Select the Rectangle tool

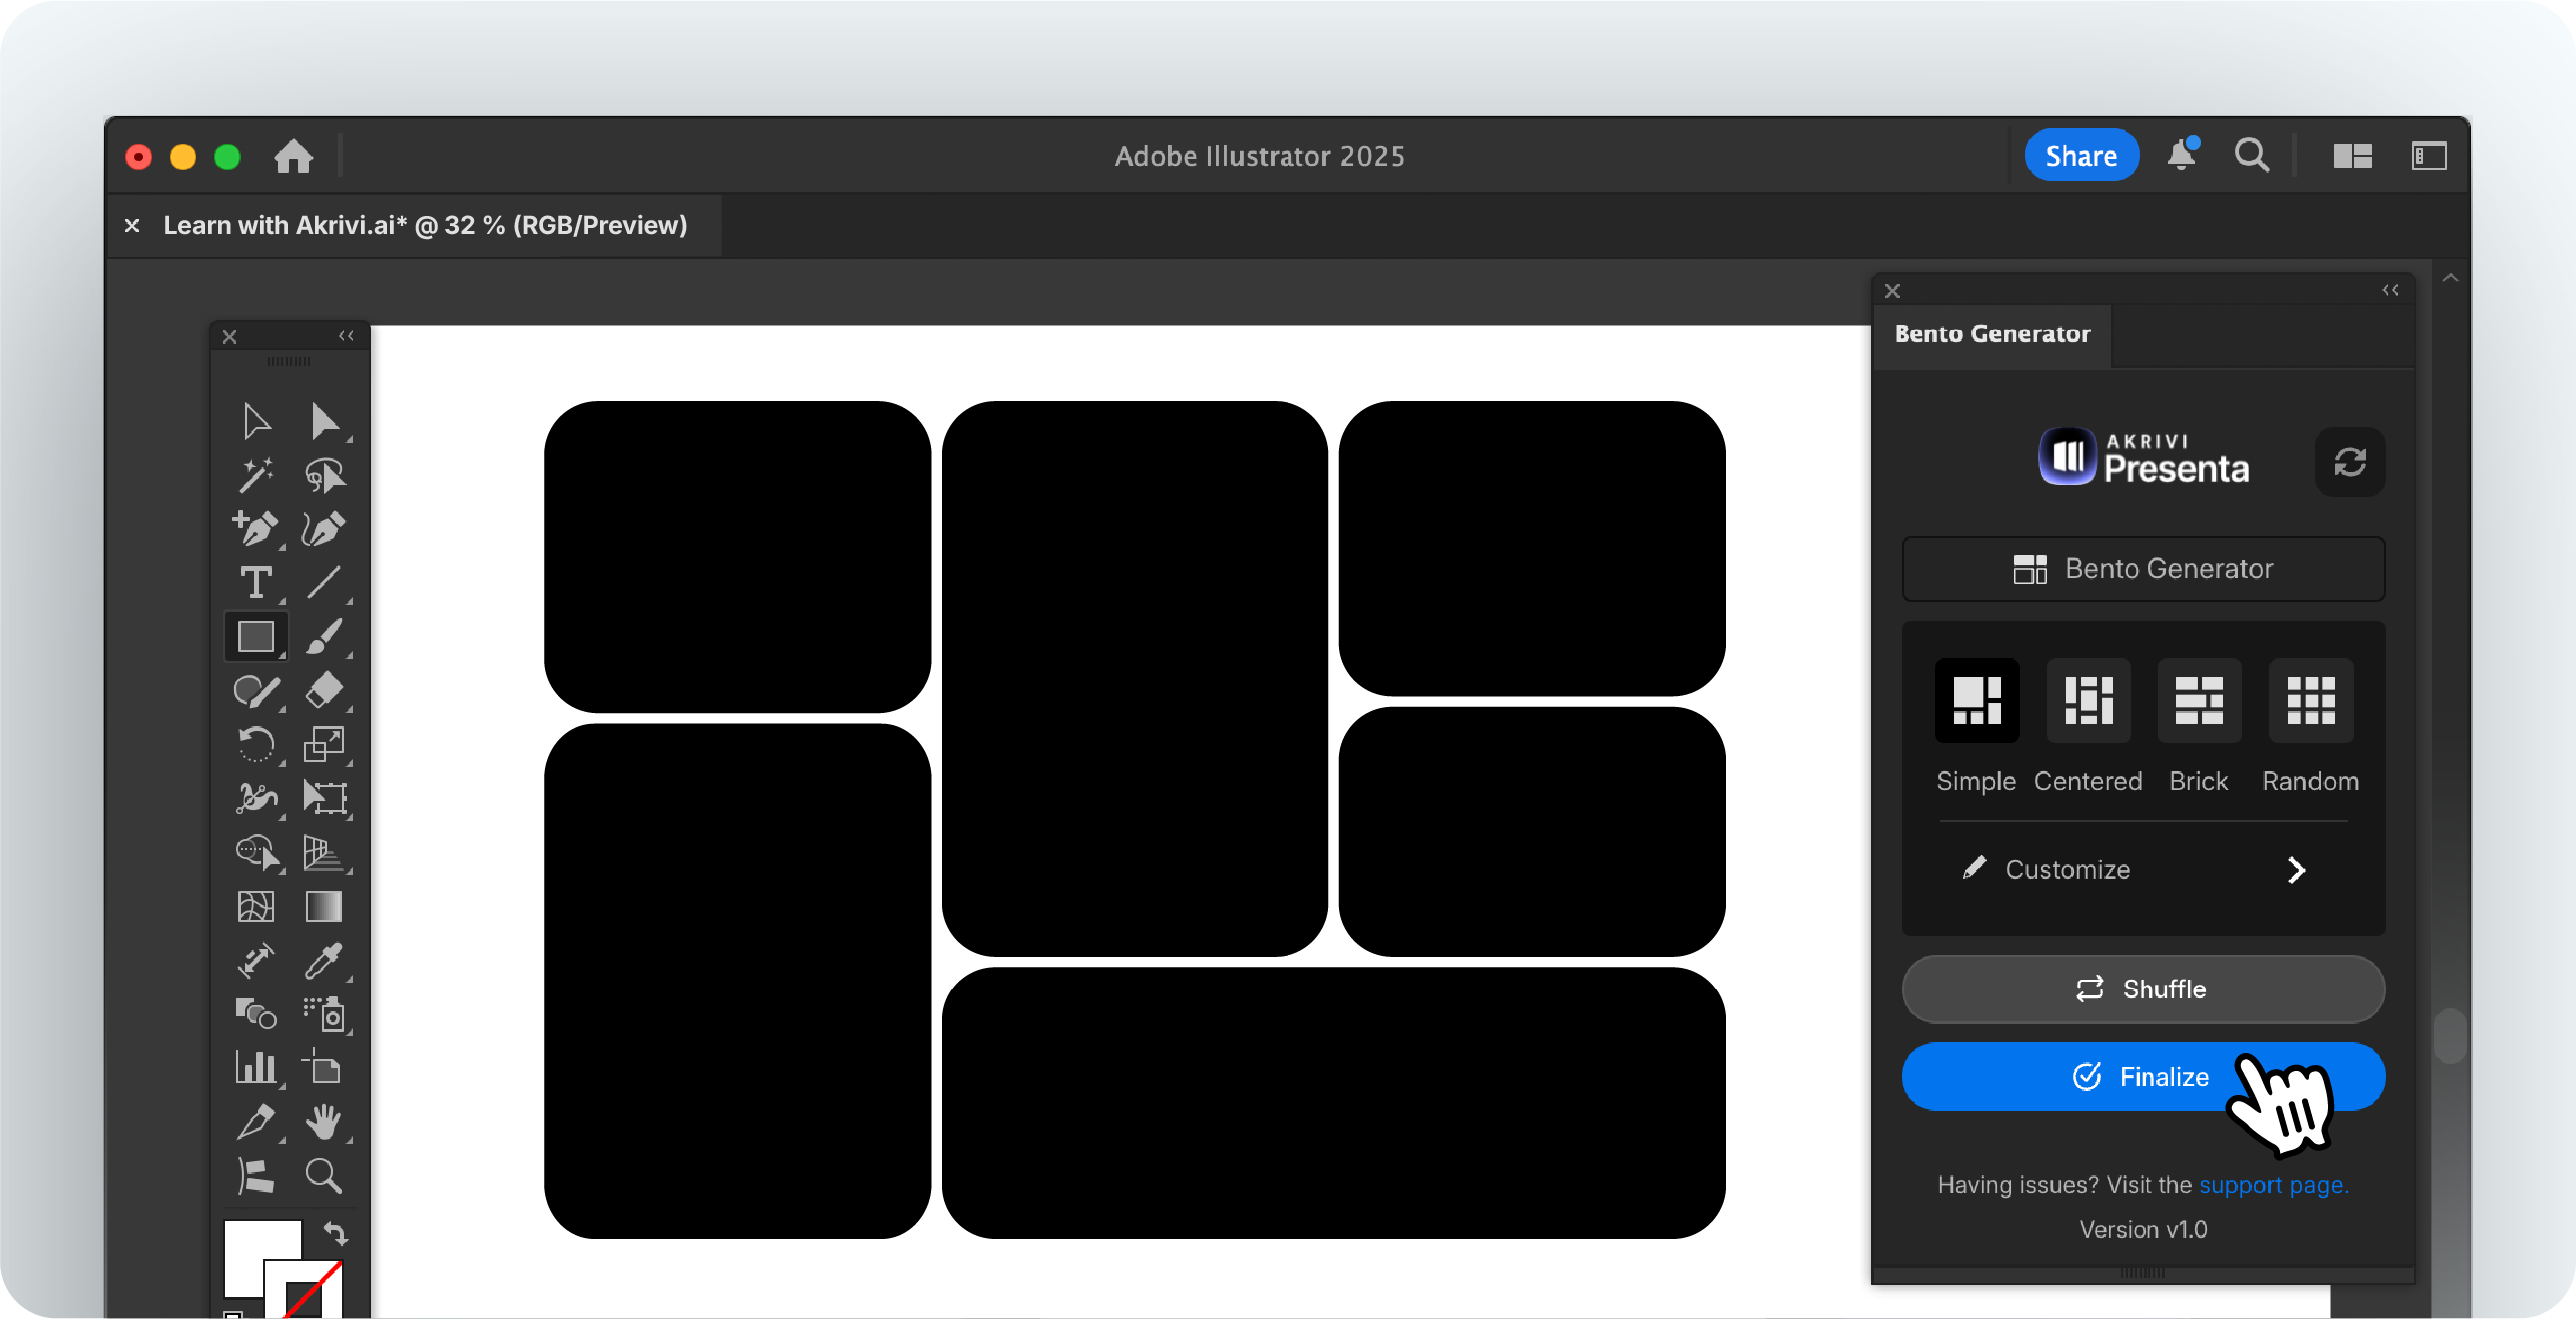pos(256,637)
